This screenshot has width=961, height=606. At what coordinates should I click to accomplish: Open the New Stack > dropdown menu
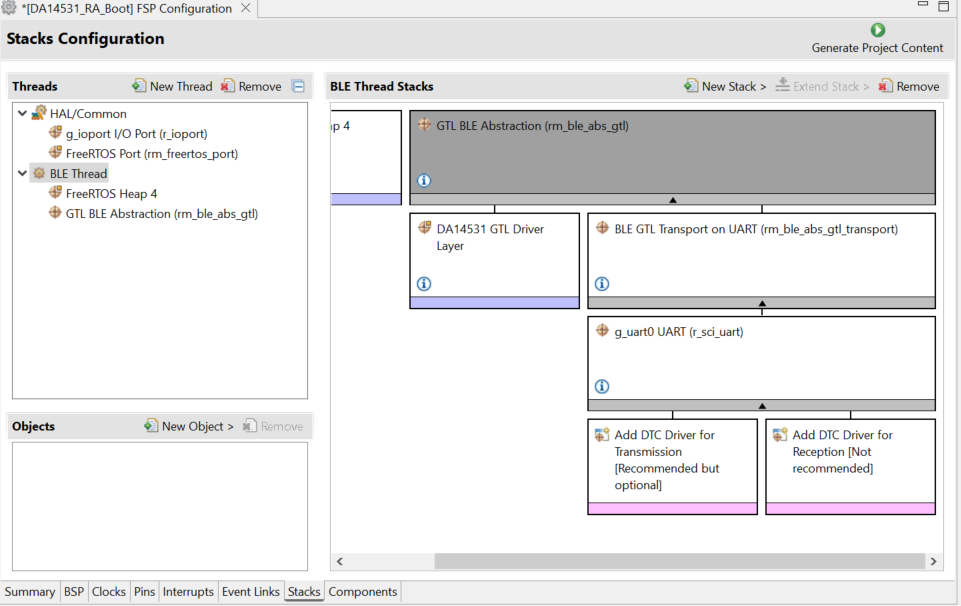point(726,86)
